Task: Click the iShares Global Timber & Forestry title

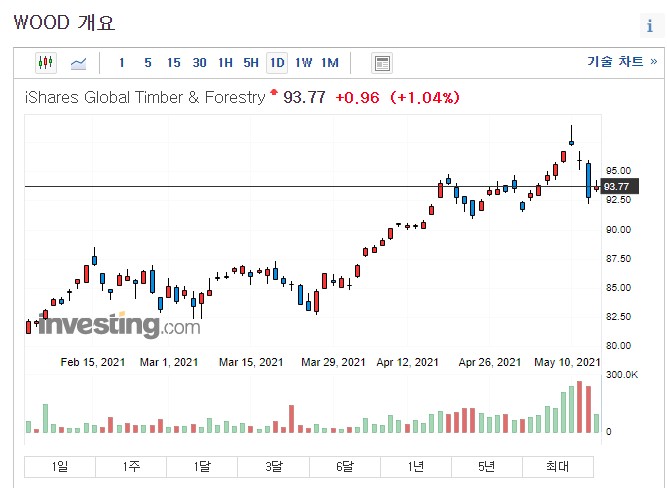Action: (x=145, y=97)
